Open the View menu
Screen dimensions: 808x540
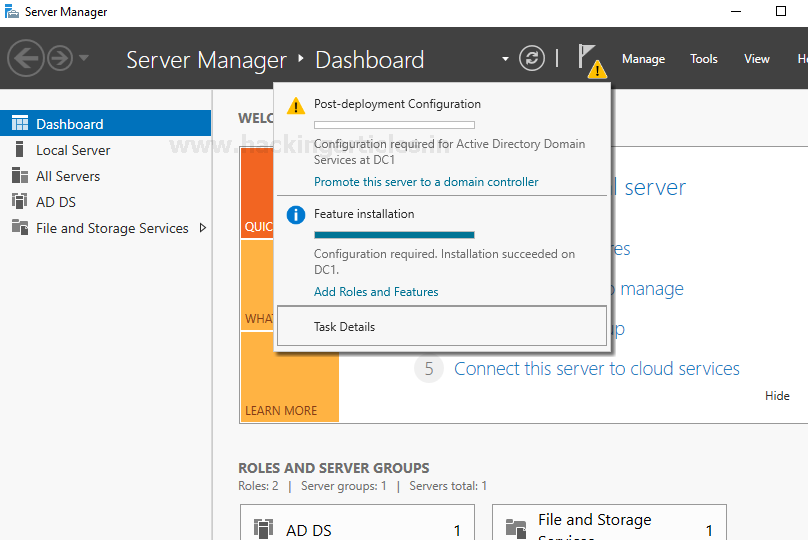pos(757,59)
